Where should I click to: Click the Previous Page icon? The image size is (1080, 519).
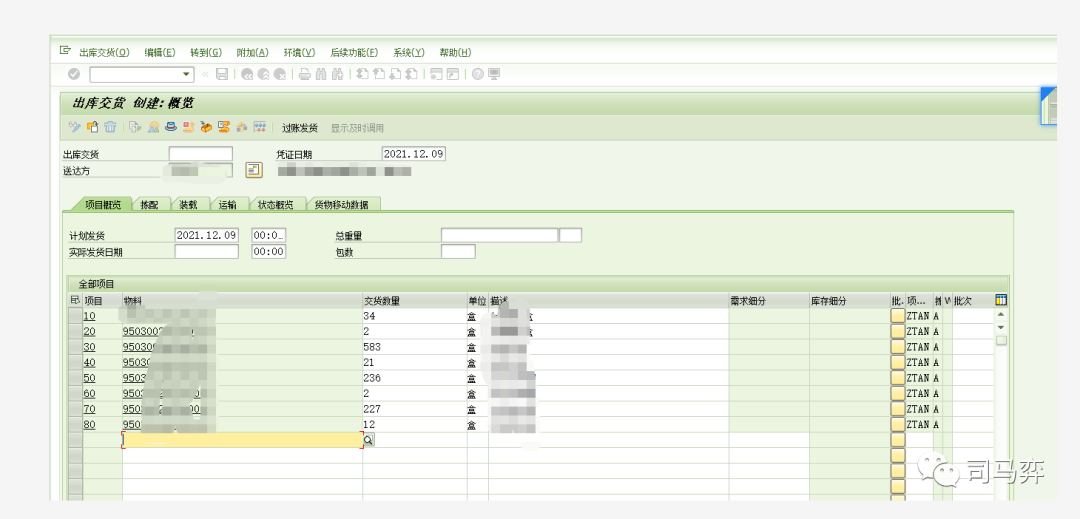(x=379, y=74)
